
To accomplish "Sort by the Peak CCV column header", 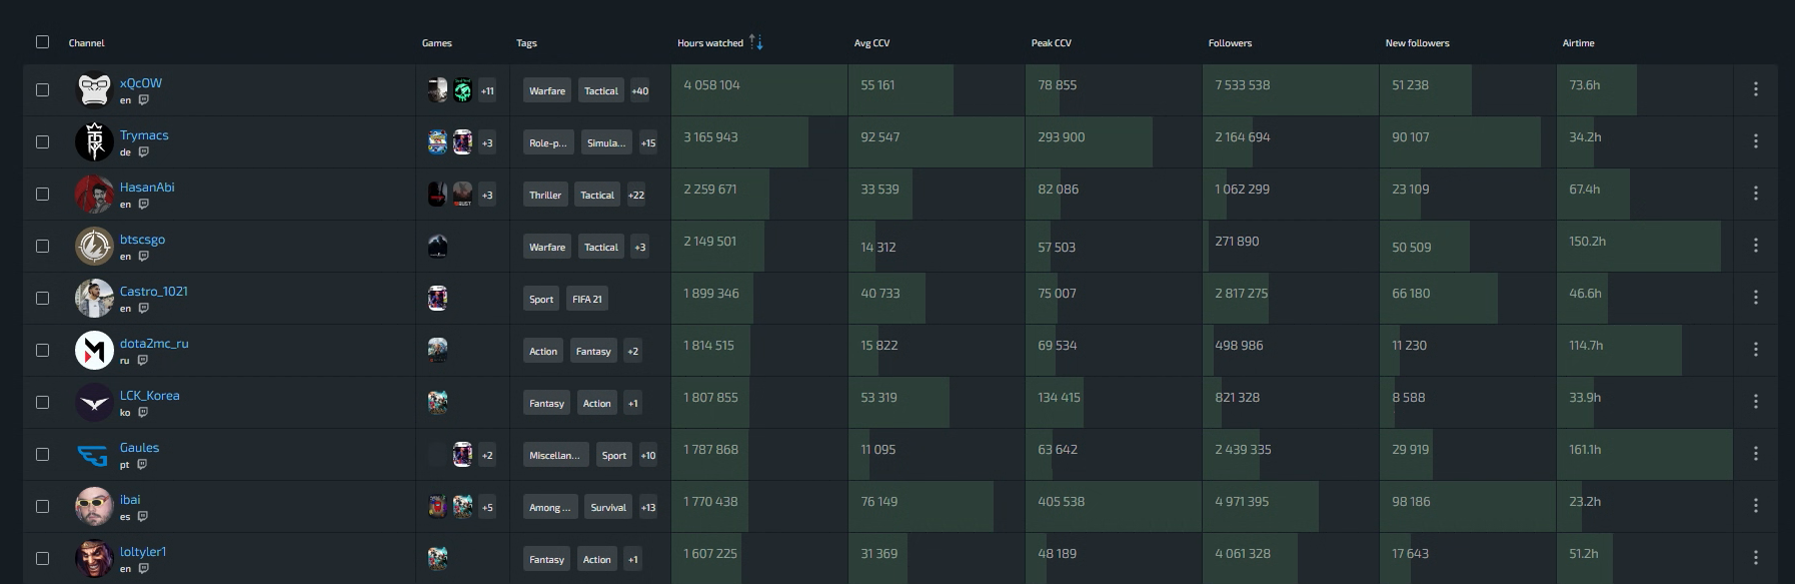I will (1051, 43).
